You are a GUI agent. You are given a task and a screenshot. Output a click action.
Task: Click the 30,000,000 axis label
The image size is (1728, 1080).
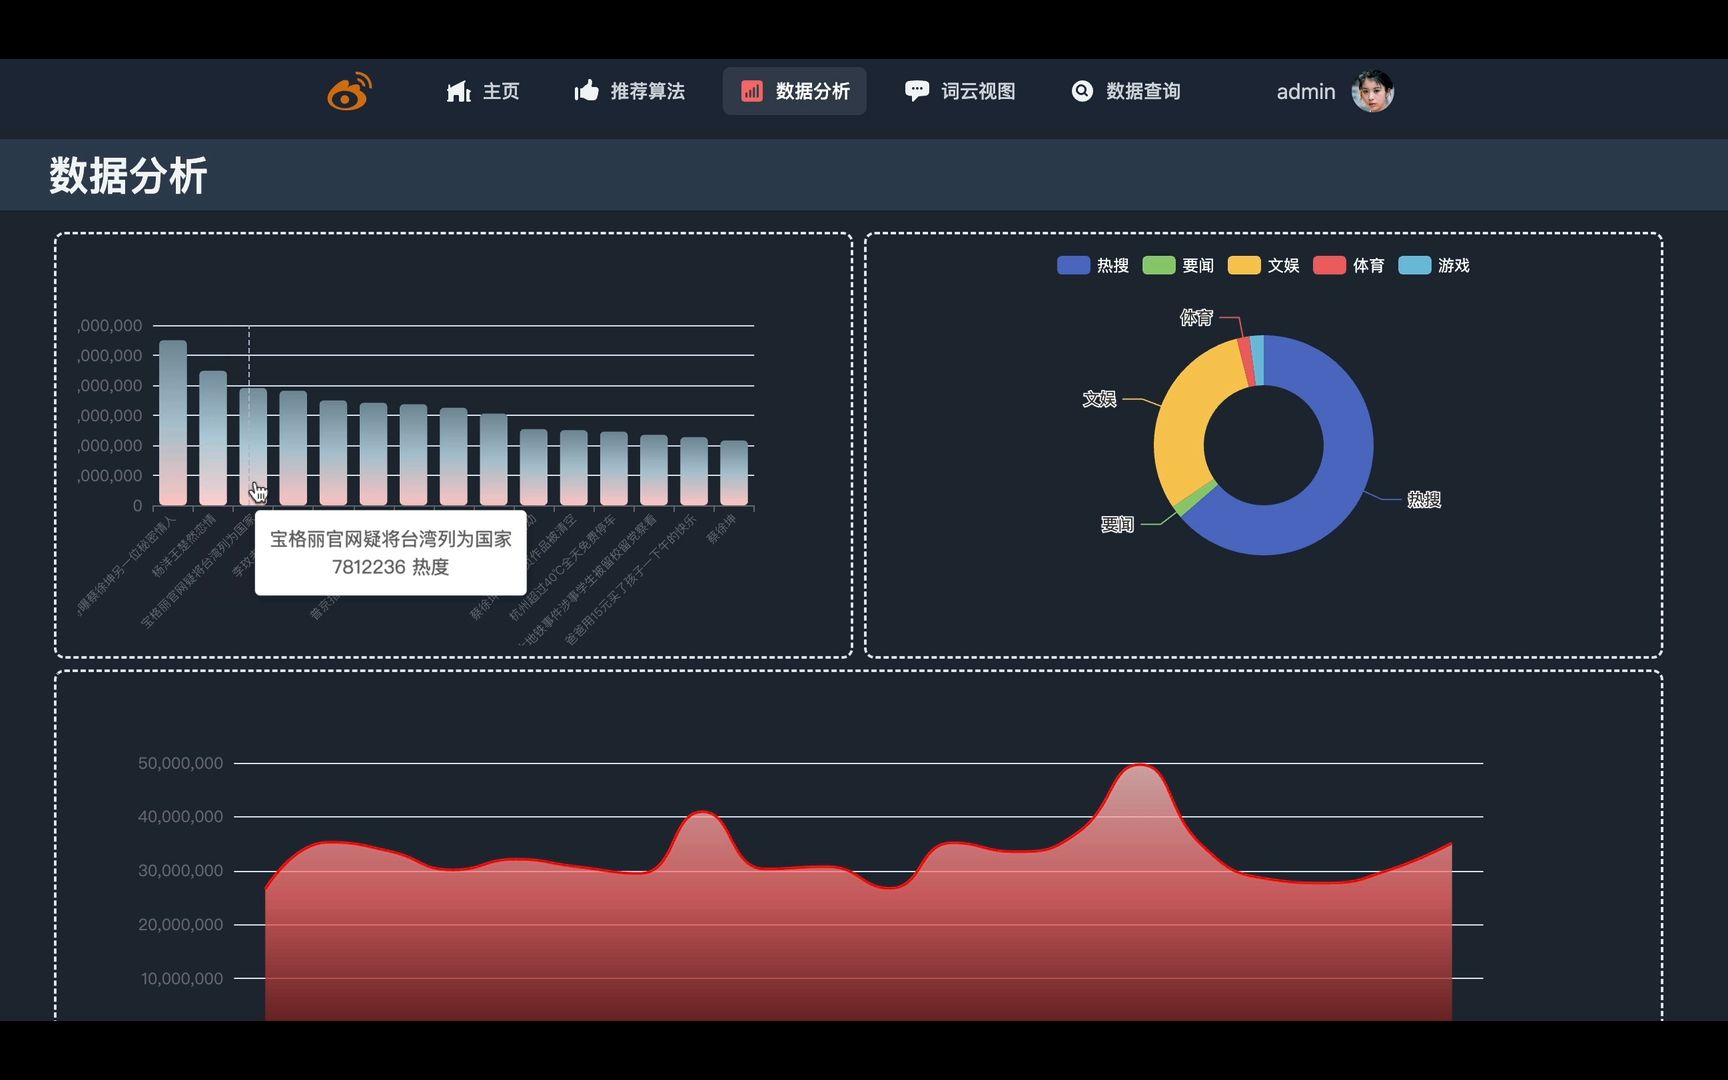181,871
